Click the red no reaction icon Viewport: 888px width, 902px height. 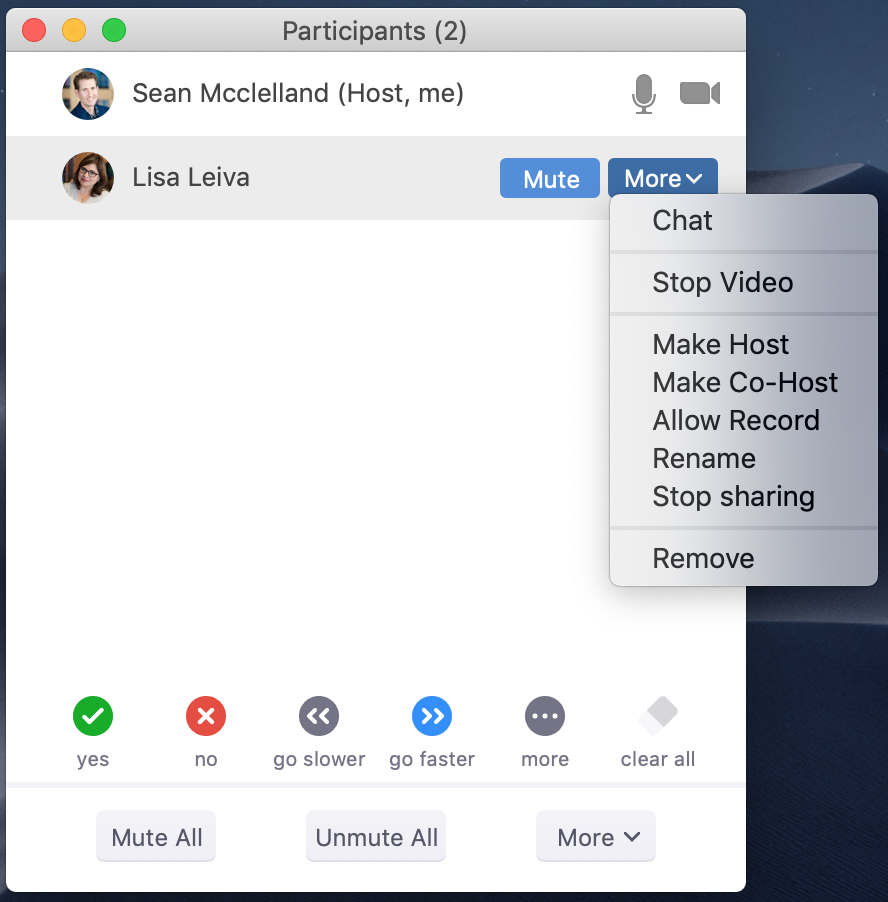click(206, 716)
